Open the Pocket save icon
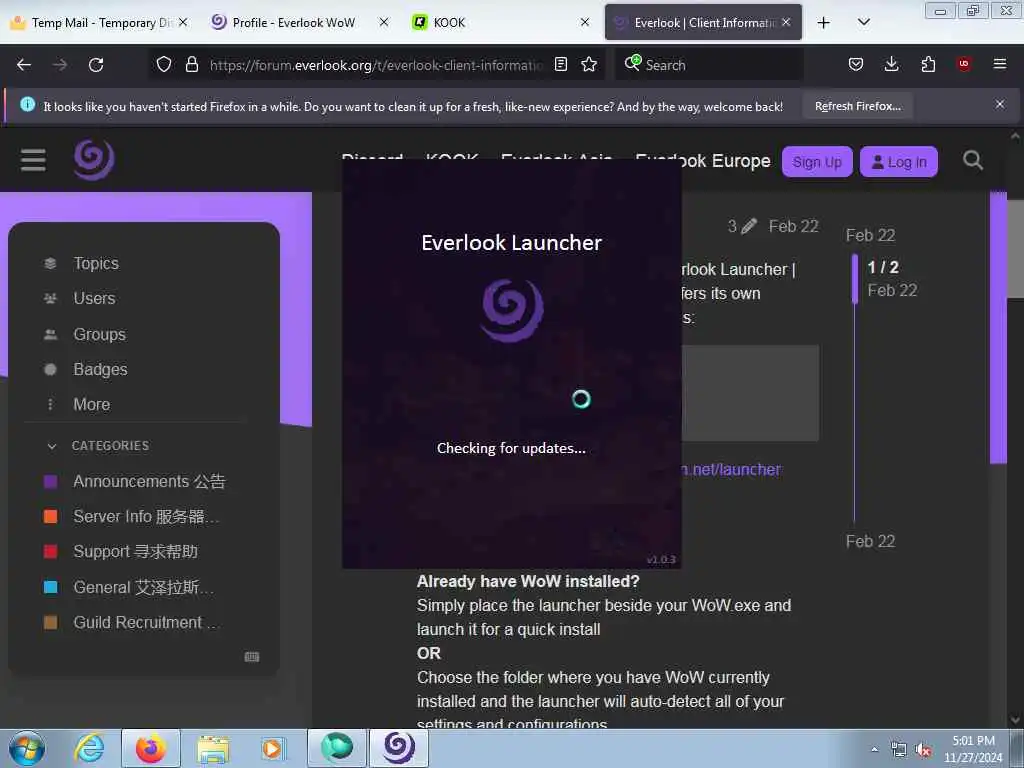Viewport: 1024px width, 768px height. click(x=856, y=64)
